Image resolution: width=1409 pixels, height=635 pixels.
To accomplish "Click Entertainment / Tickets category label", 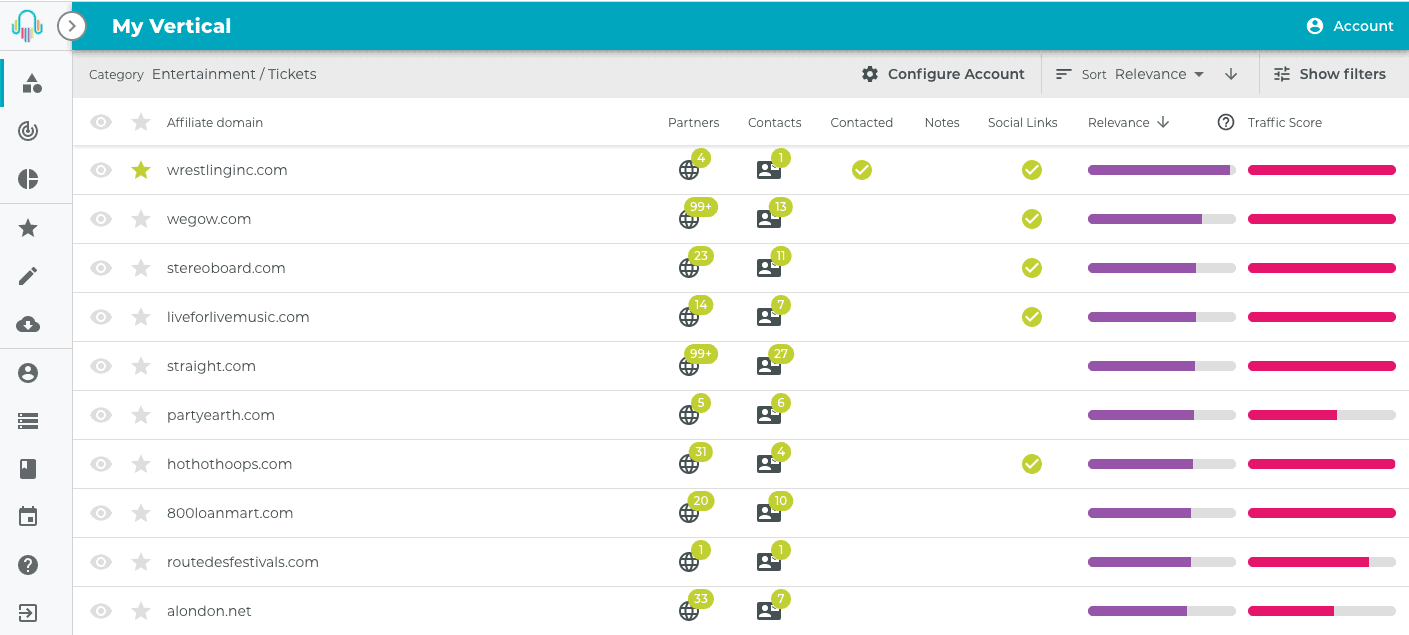I will [234, 74].
